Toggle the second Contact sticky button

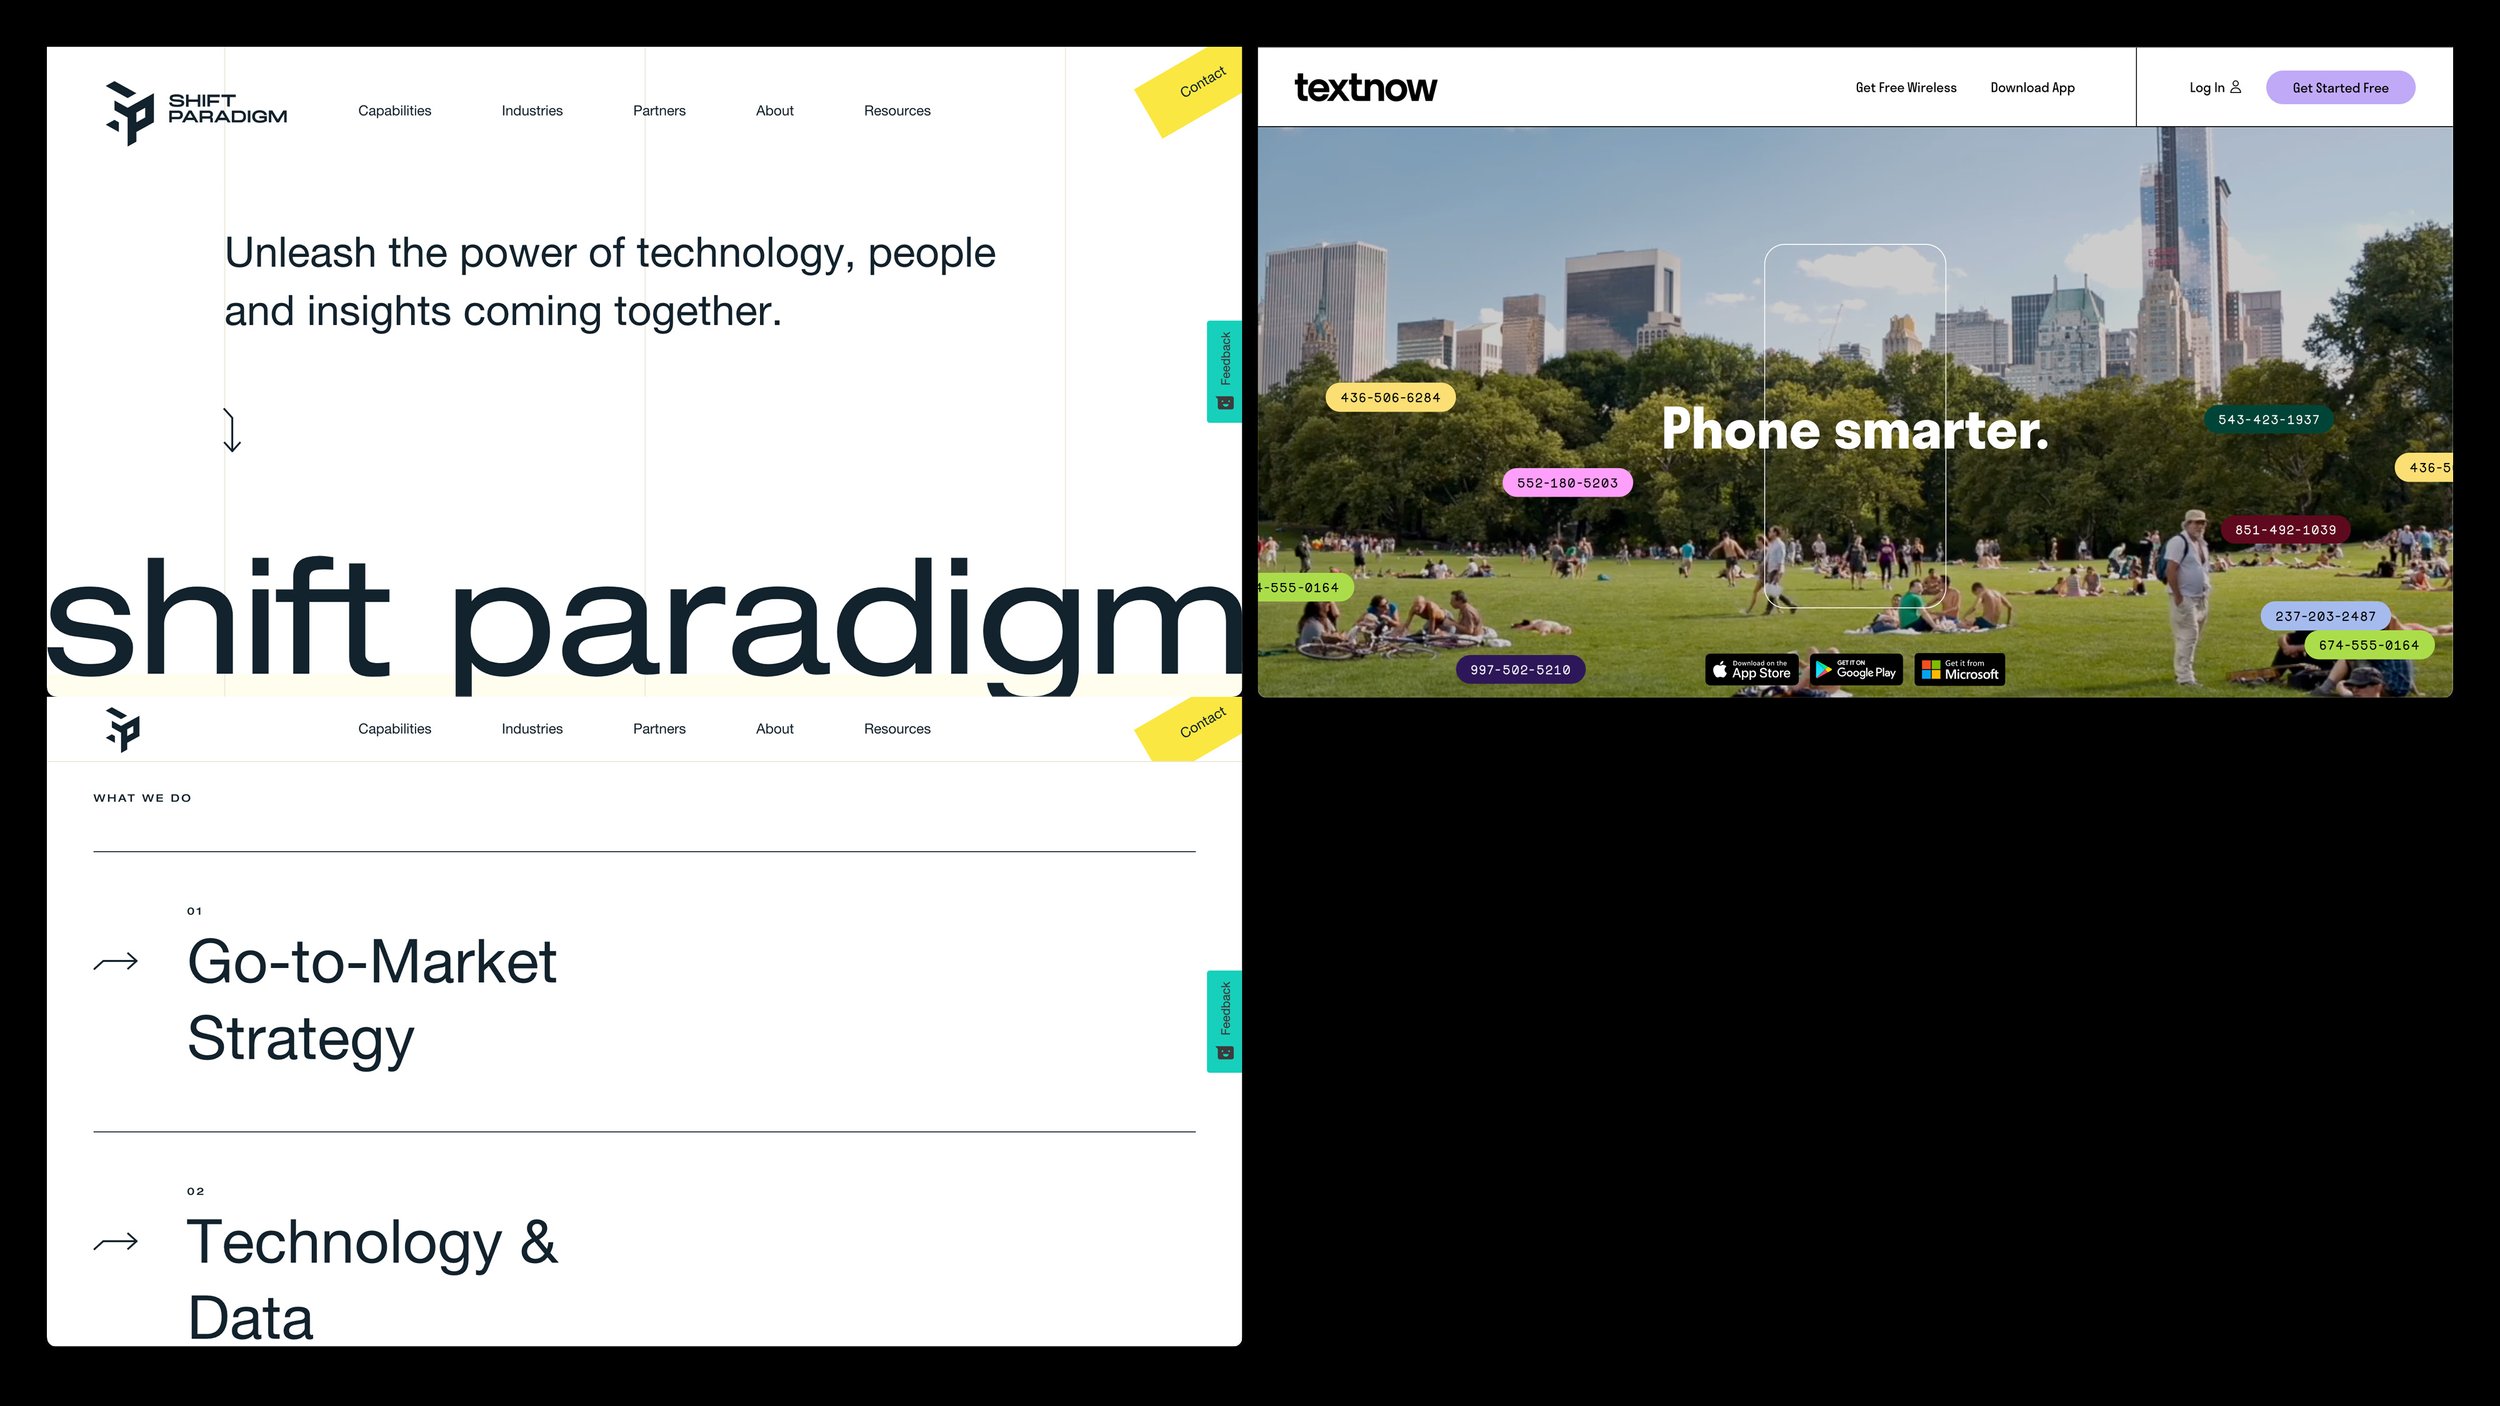click(1197, 728)
